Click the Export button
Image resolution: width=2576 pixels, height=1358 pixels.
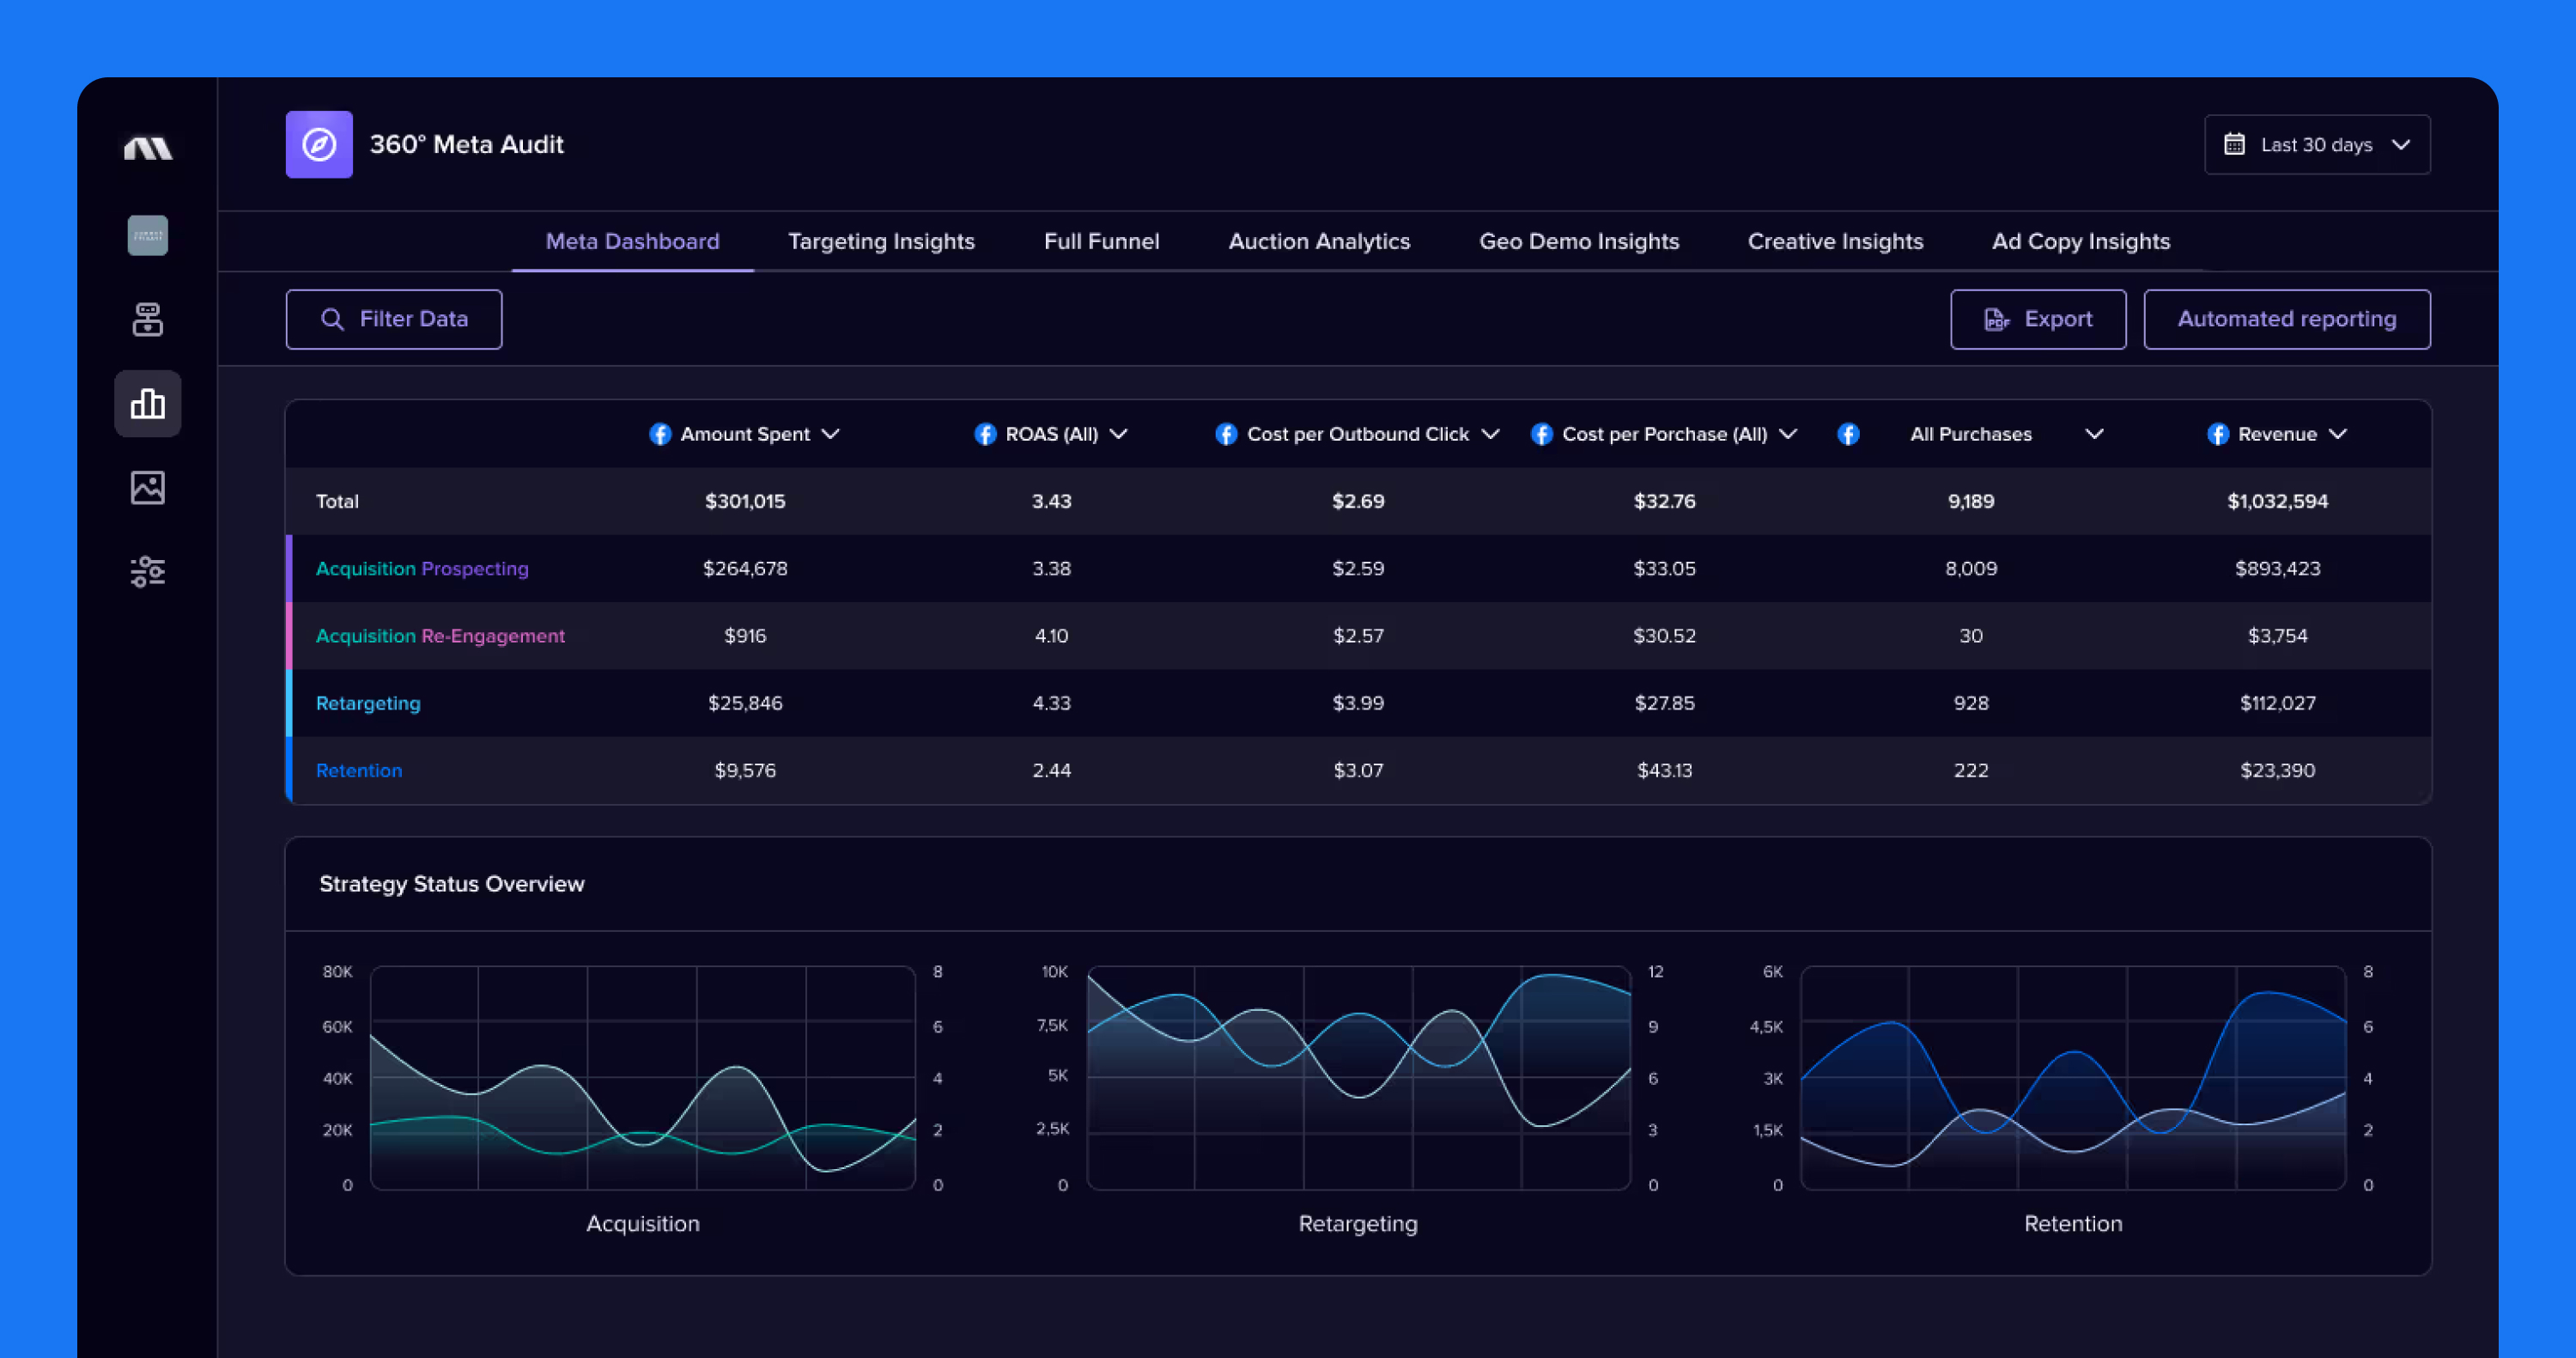[x=2038, y=319]
